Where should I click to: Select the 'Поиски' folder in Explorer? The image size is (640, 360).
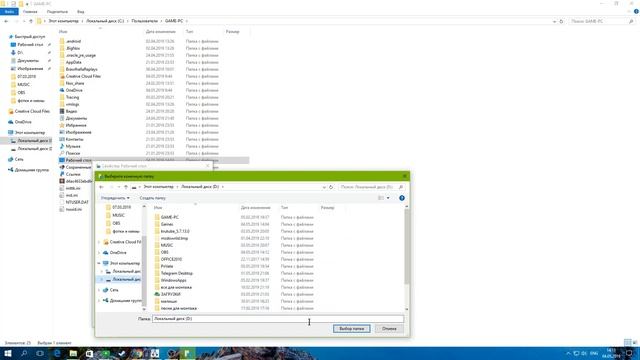pos(73,153)
